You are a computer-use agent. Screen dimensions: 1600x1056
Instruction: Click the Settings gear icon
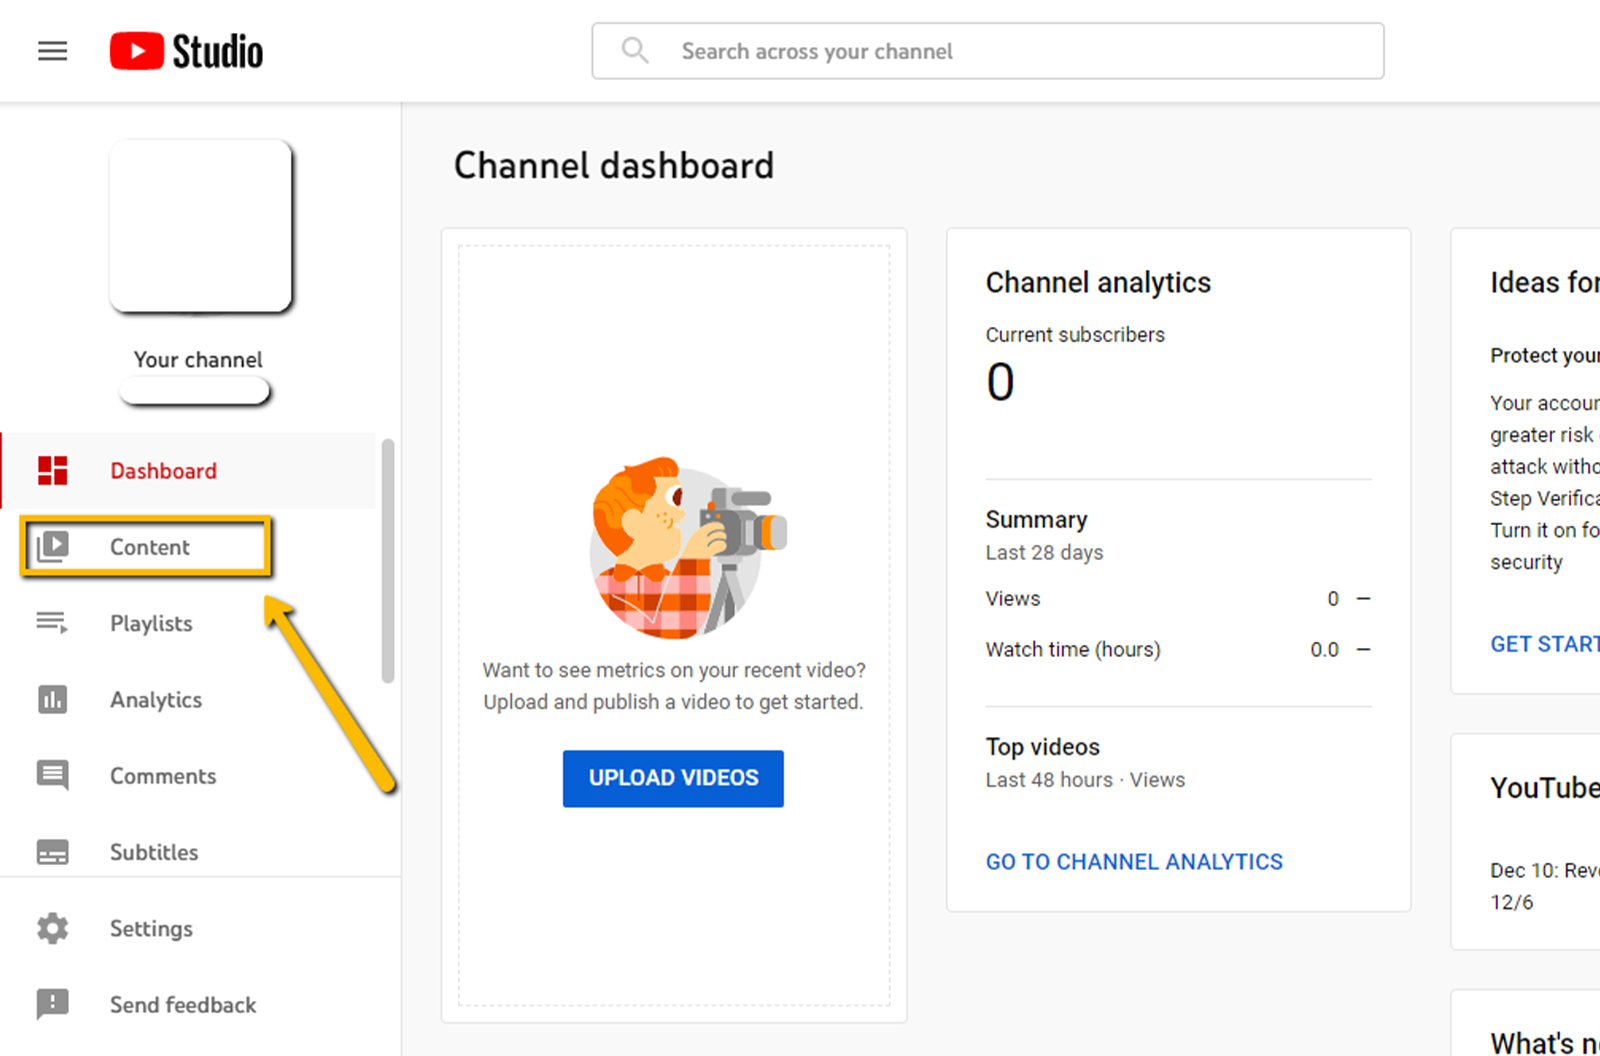[53, 928]
